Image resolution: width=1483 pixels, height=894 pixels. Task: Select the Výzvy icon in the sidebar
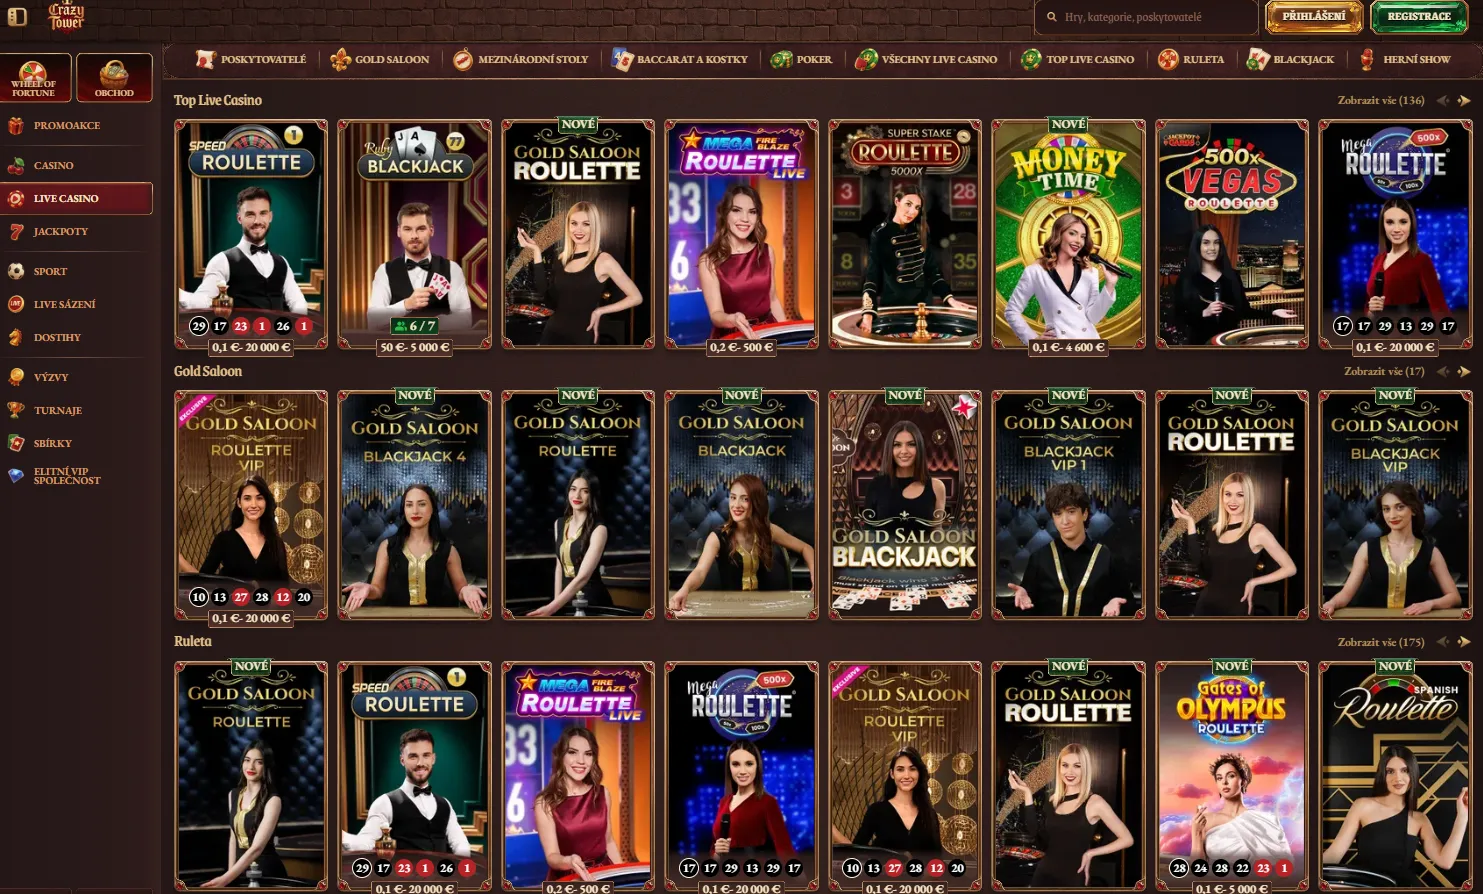16,377
